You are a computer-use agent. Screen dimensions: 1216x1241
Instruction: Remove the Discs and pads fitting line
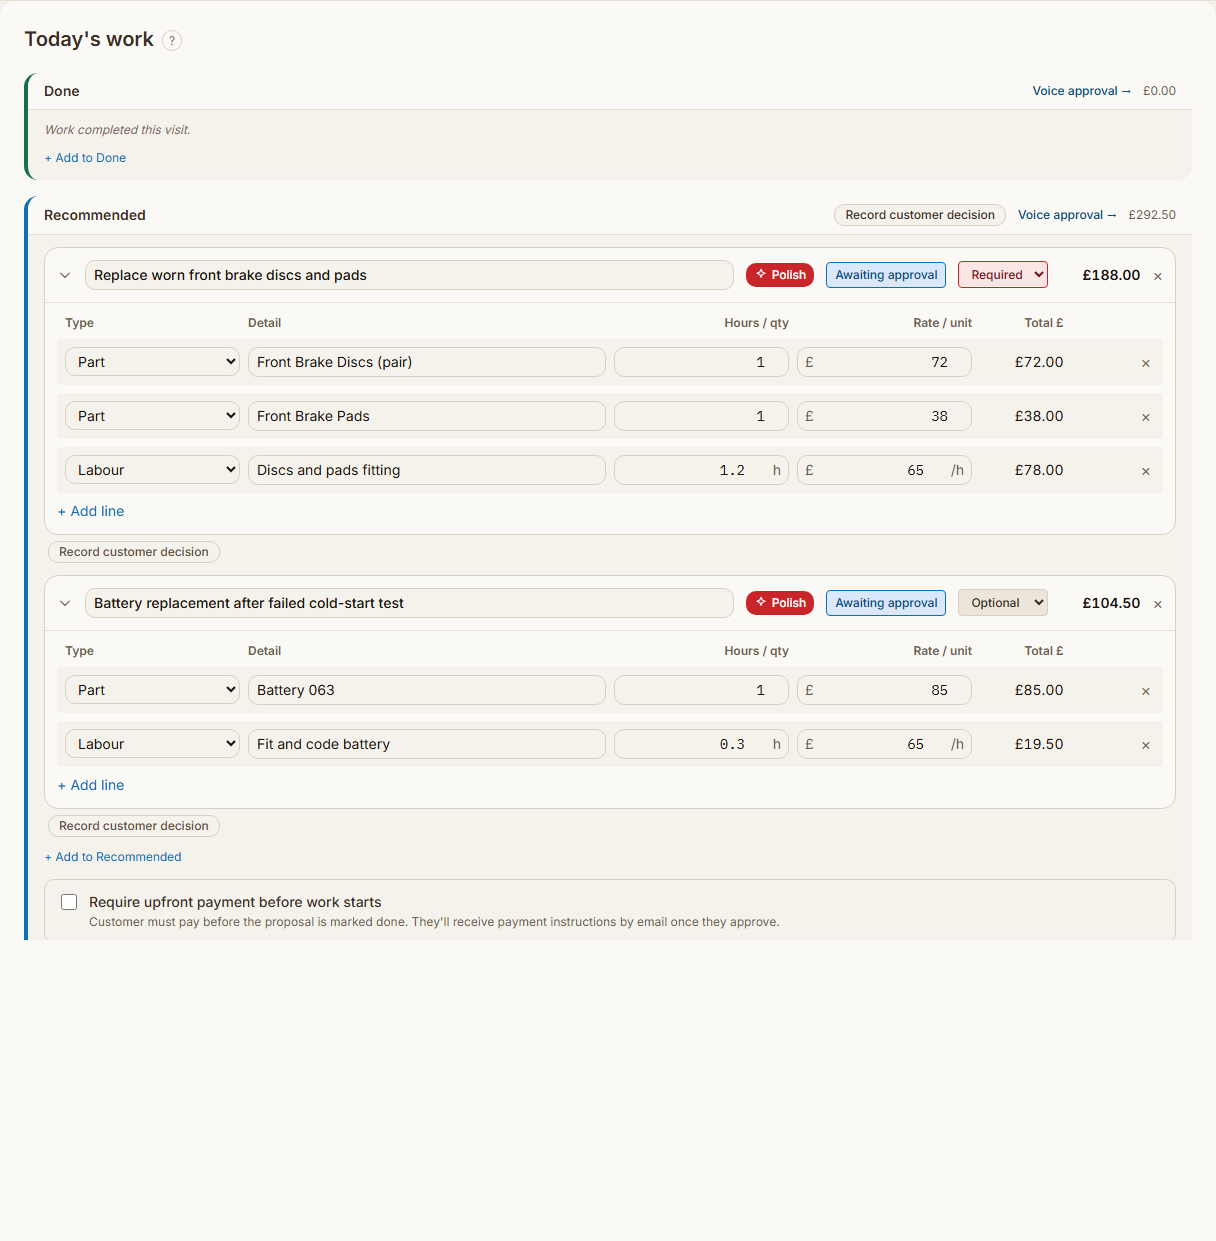pos(1146,471)
